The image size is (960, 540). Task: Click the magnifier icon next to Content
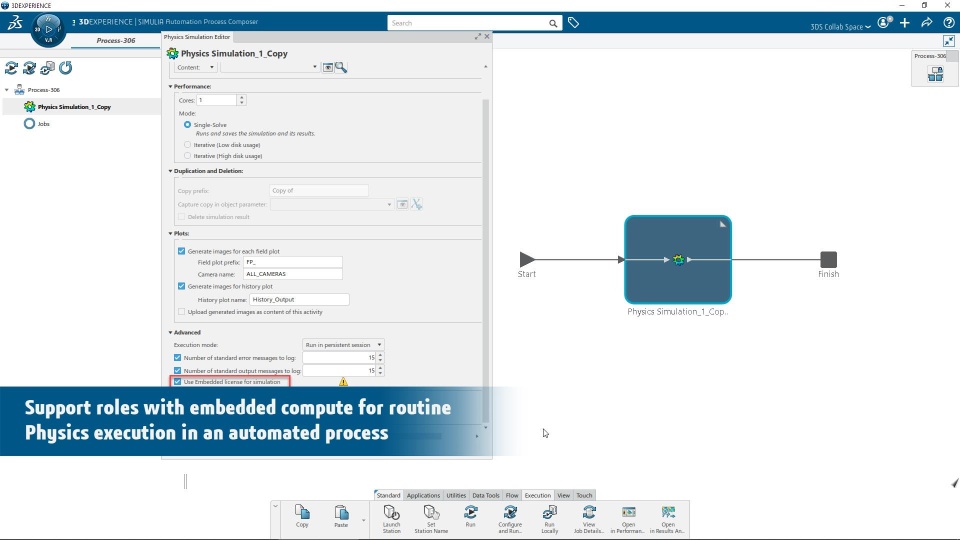click(x=341, y=67)
